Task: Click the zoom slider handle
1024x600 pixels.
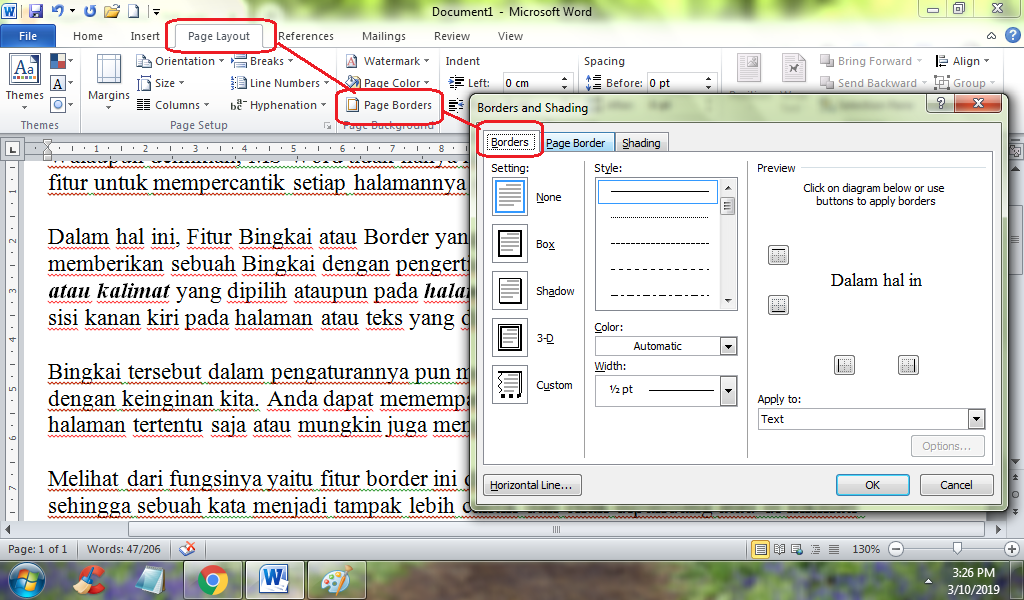Action: click(x=957, y=548)
